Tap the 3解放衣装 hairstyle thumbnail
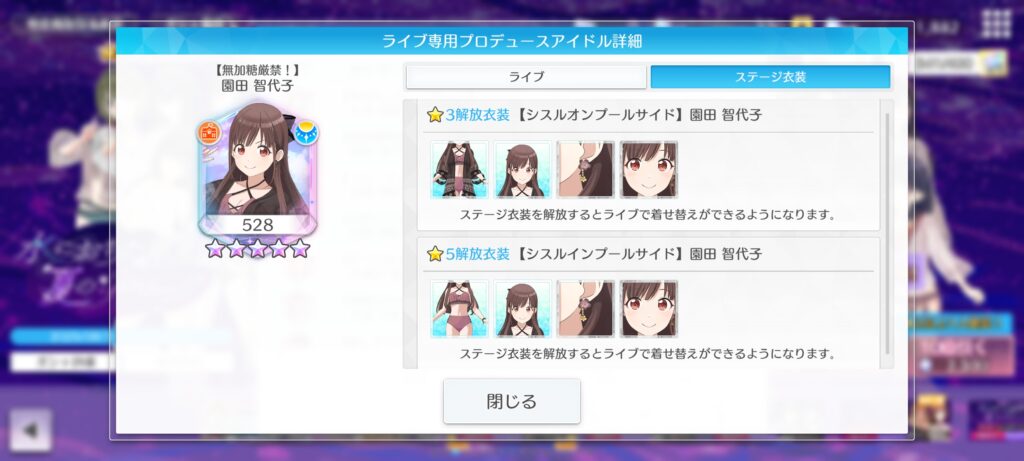The height and width of the screenshot is (461, 1024). click(522, 169)
